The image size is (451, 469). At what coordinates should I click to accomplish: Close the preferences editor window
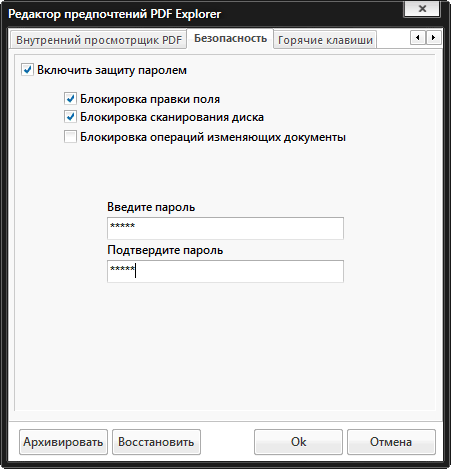422,8
